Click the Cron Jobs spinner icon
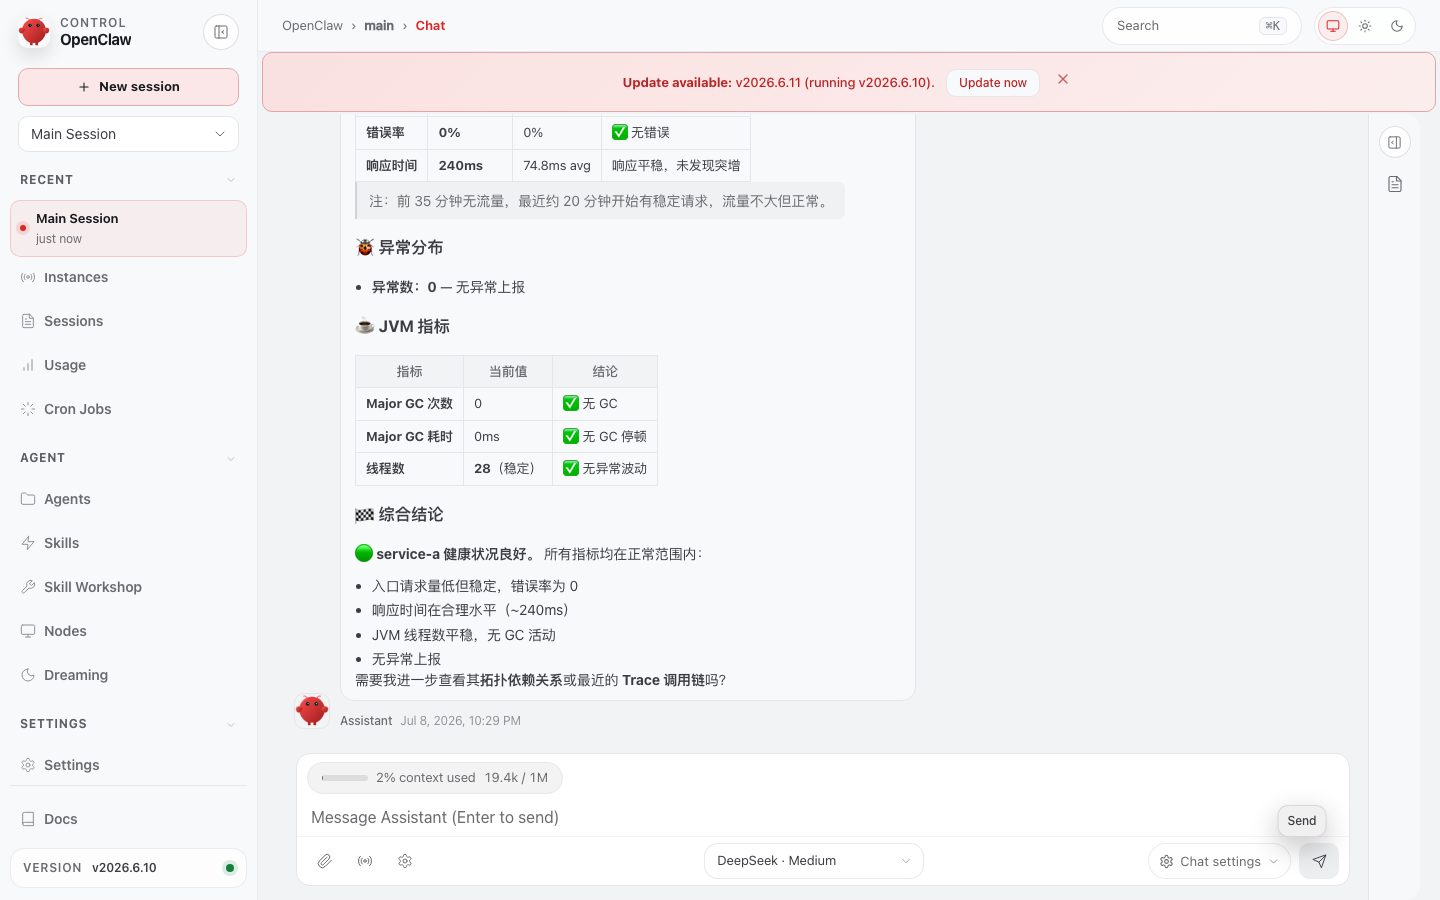This screenshot has width=1440, height=900. click(28, 409)
